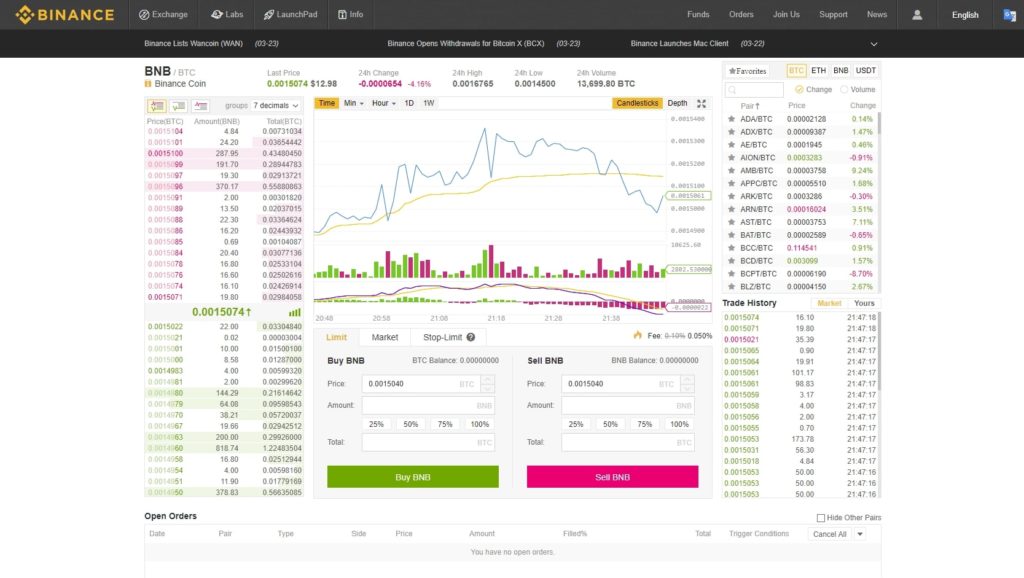The image size is (1024, 578).
Task: Click the pair search box
Action: point(754,89)
